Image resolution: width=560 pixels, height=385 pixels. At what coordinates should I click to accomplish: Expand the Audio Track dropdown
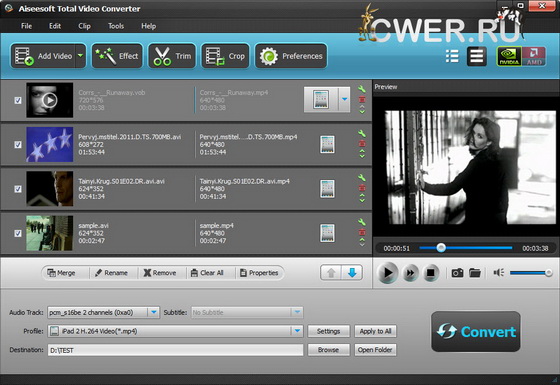(x=153, y=312)
